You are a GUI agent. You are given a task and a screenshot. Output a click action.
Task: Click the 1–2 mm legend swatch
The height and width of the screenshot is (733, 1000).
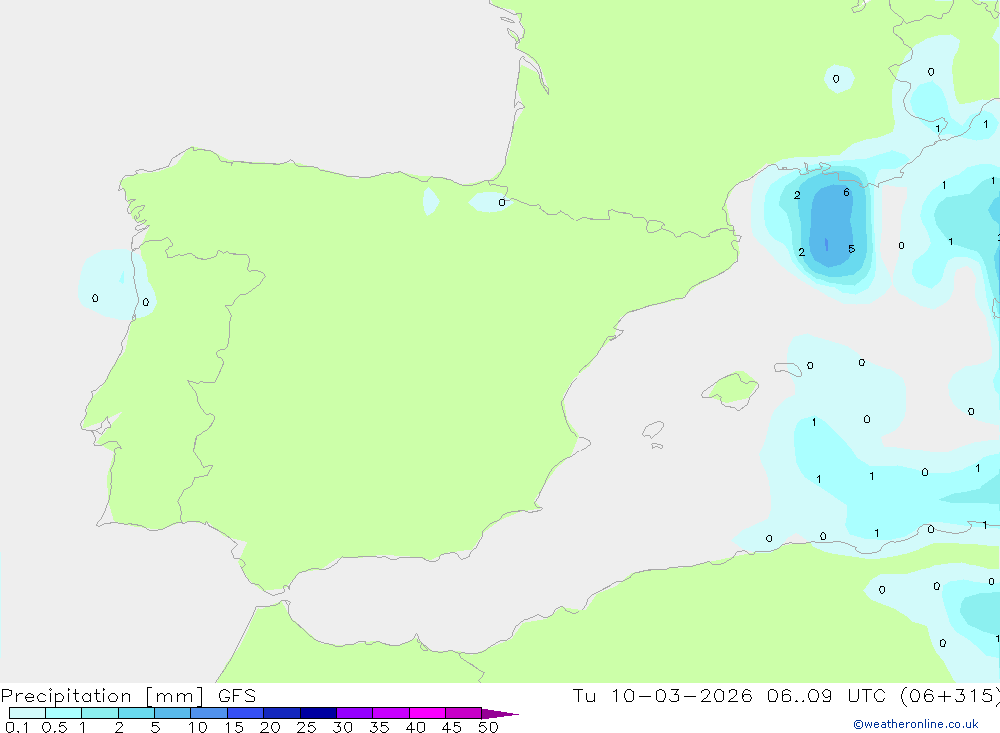[99, 713]
